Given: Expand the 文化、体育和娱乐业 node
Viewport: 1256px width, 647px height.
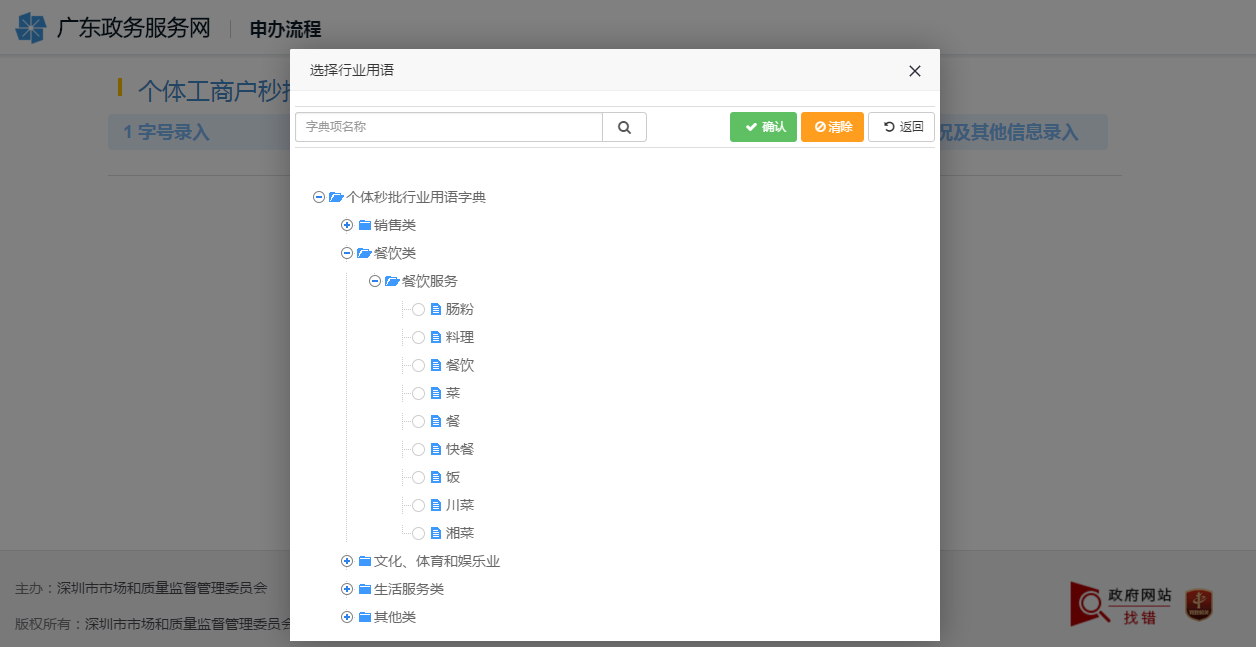Looking at the screenshot, I should pyautogui.click(x=347, y=561).
